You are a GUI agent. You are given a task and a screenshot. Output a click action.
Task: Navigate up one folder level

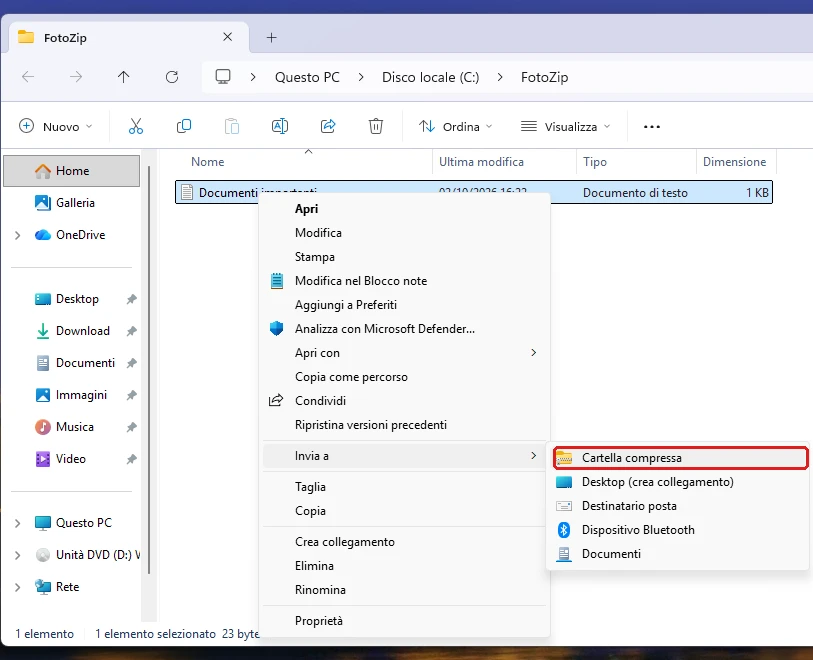click(123, 77)
